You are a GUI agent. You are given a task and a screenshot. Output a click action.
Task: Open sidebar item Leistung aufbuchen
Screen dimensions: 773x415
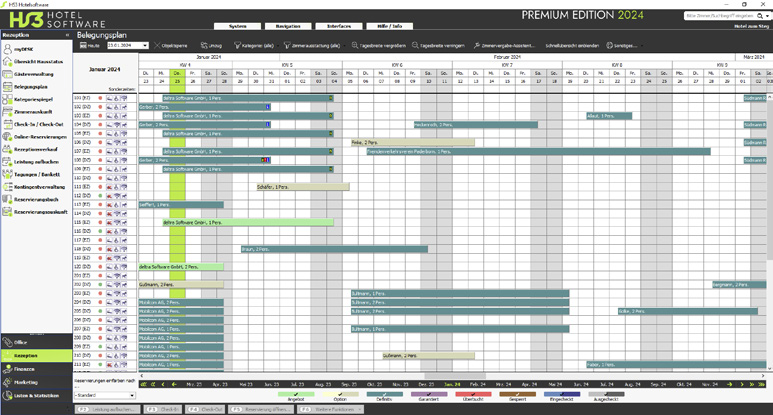point(31,162)
